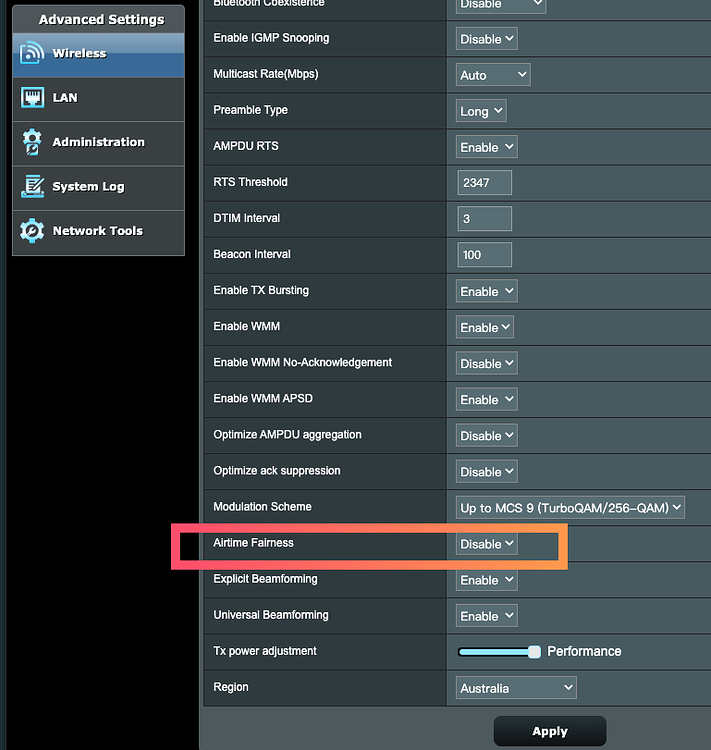711x750 pixels.
Task: Open the Preamble Type dropdown
Action: [x=481, y=111]
